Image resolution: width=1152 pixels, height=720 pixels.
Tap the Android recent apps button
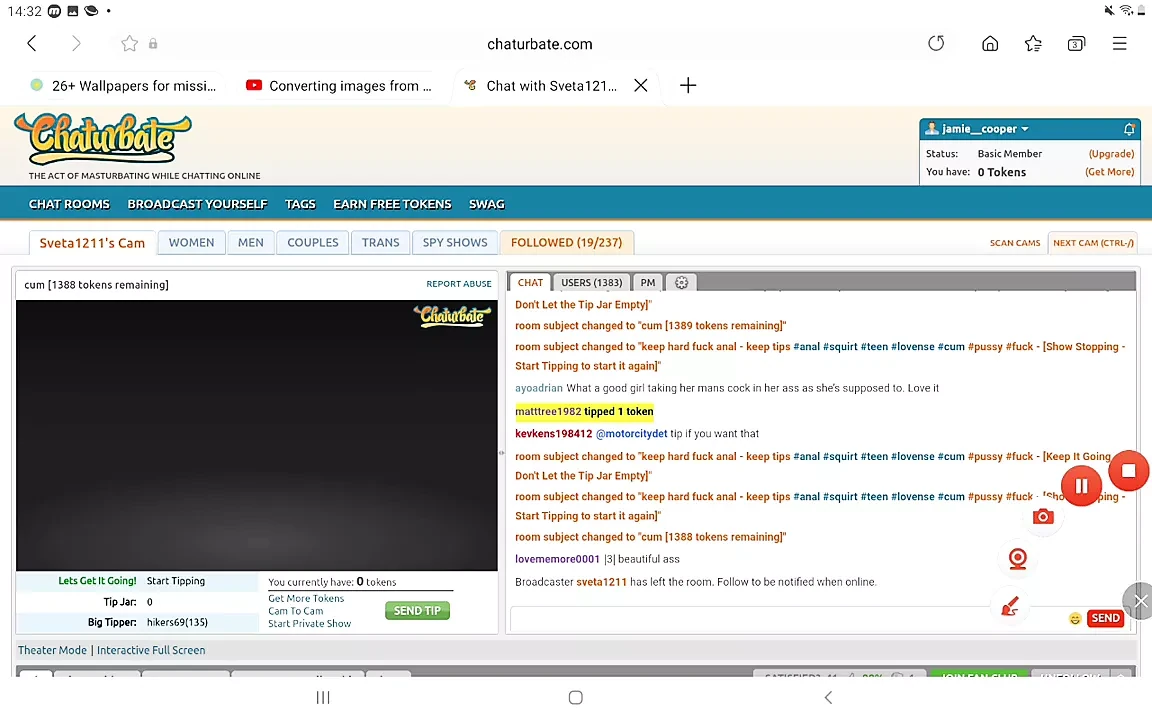[x=323, y=697]
